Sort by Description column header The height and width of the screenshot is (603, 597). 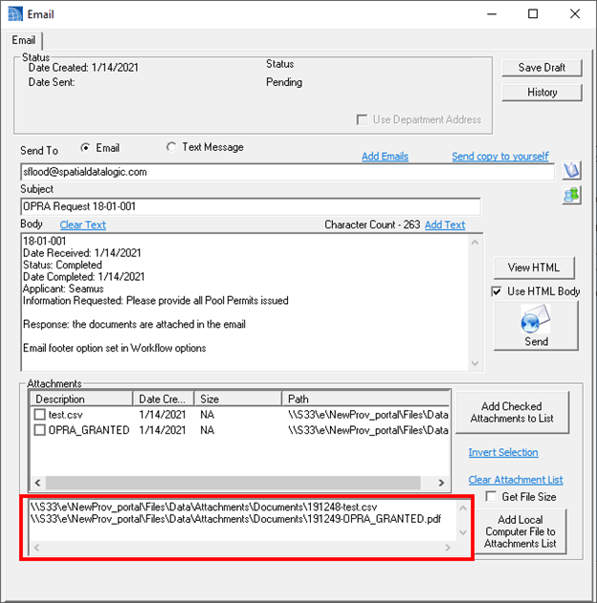[82, 399]
